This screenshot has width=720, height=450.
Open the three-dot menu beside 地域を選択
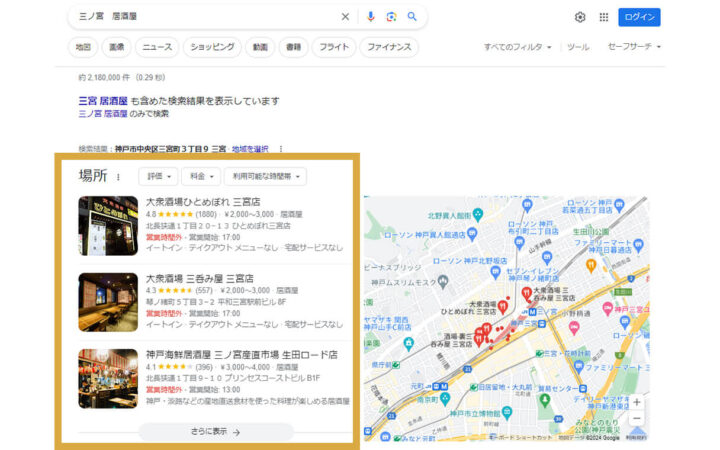pyautogui.click(x=281, y=149)
